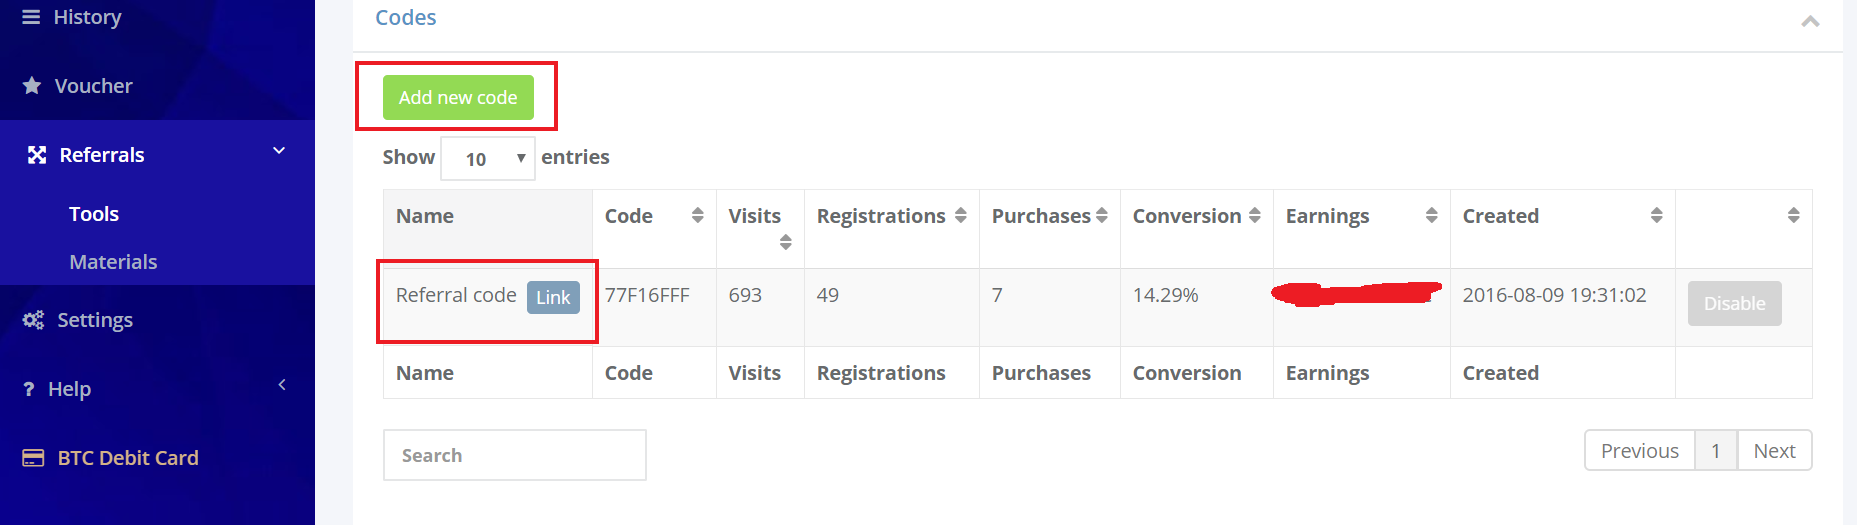Click the Link badge for Referral code
This screenshot has width=1857, height=525.
pyautogui.click(x=553, y=297)
